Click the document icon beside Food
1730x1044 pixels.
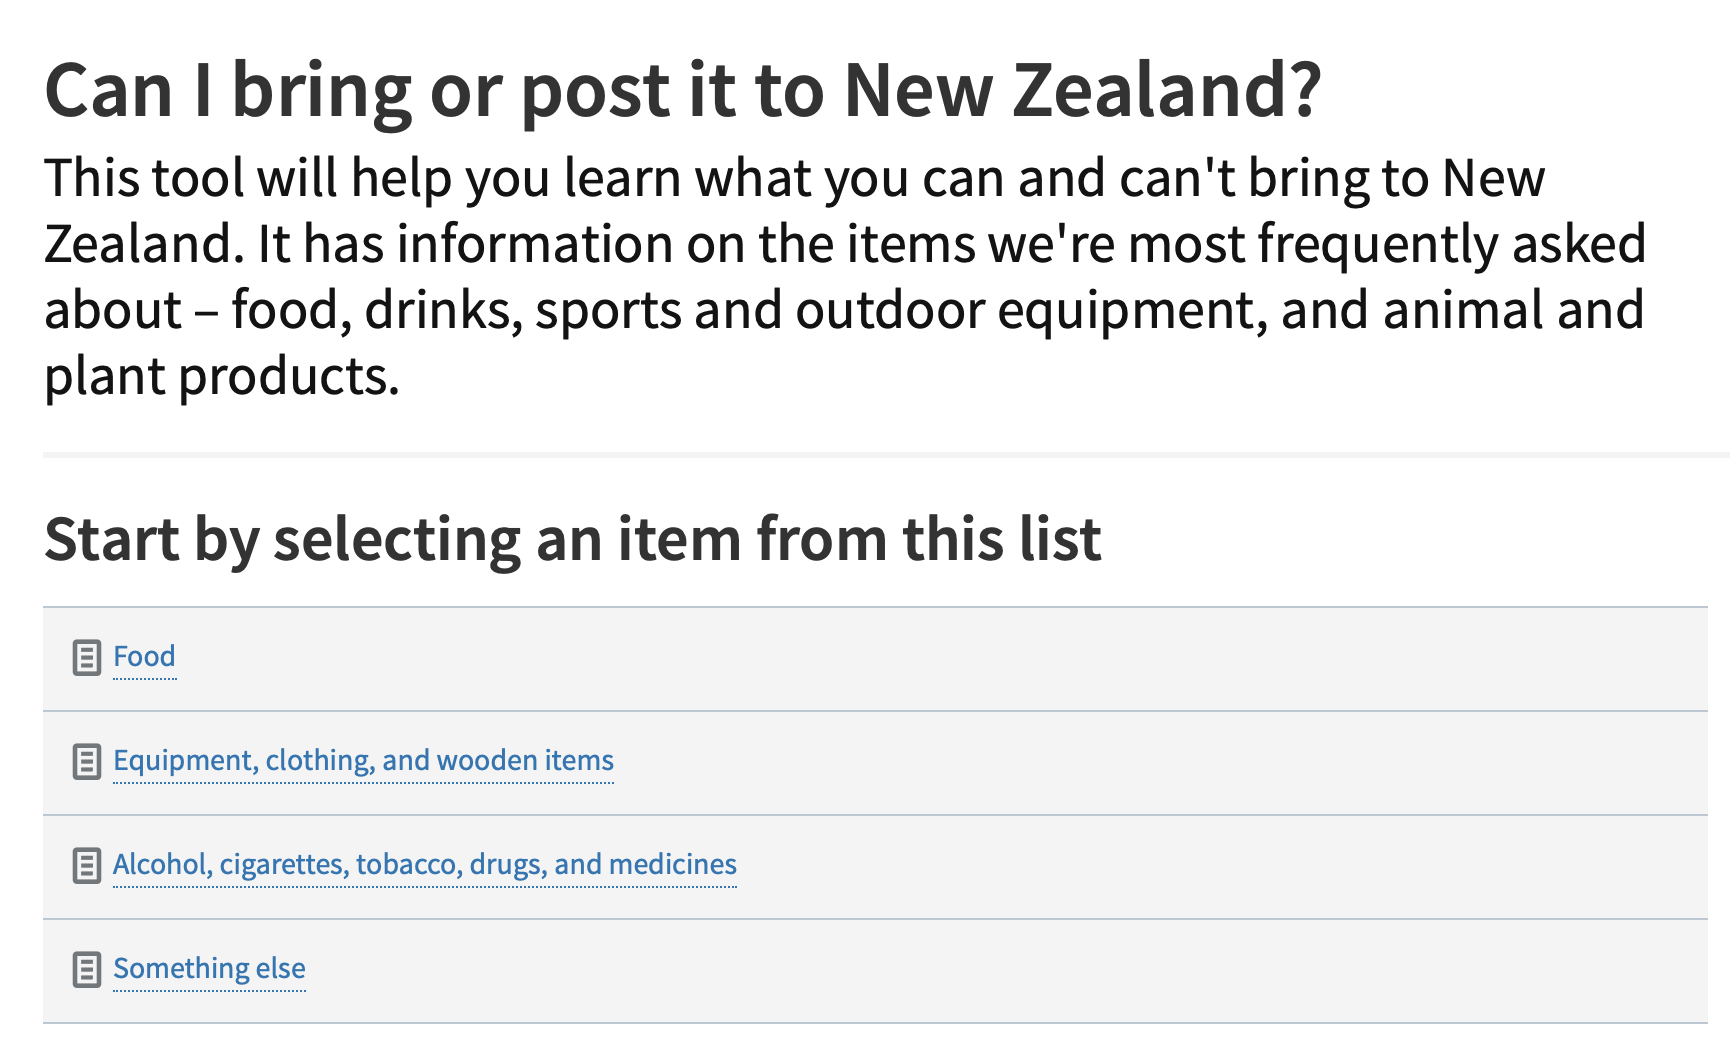click(87, 658)
